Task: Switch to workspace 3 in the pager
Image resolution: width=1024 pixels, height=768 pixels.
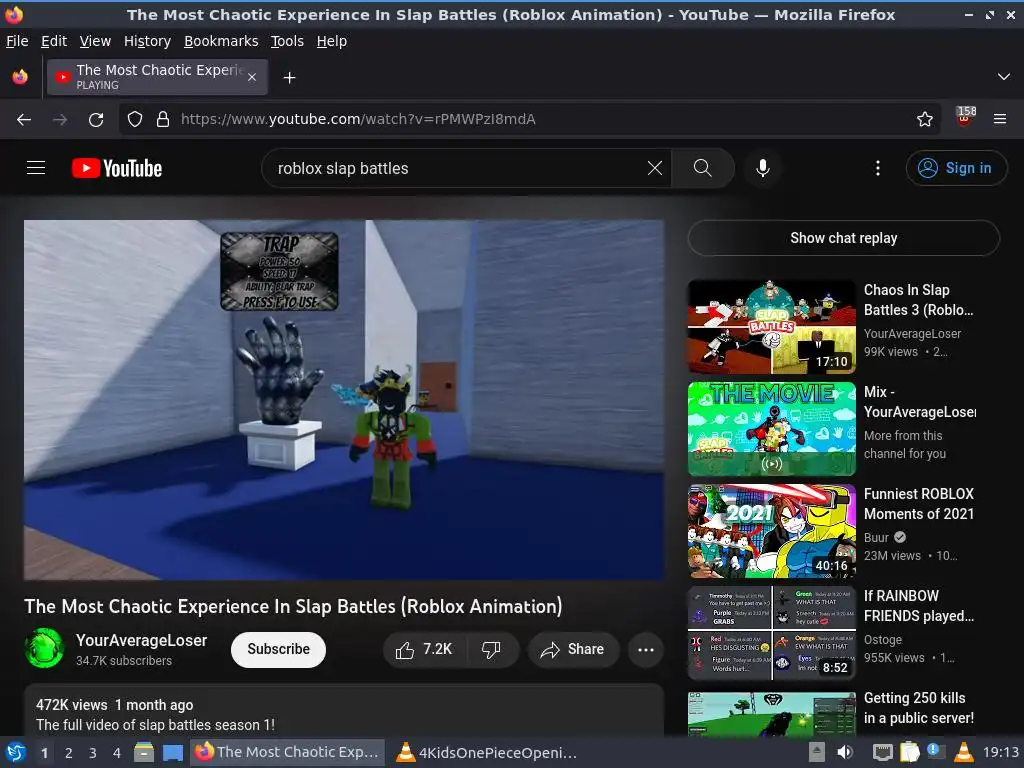Action: click(x=93, y=753)
